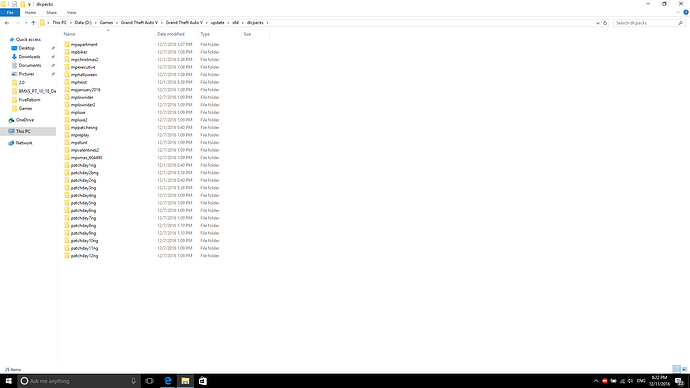Go up one folder level arrow
The width and height of the screenshot is (690, 388).
[33, 23]
